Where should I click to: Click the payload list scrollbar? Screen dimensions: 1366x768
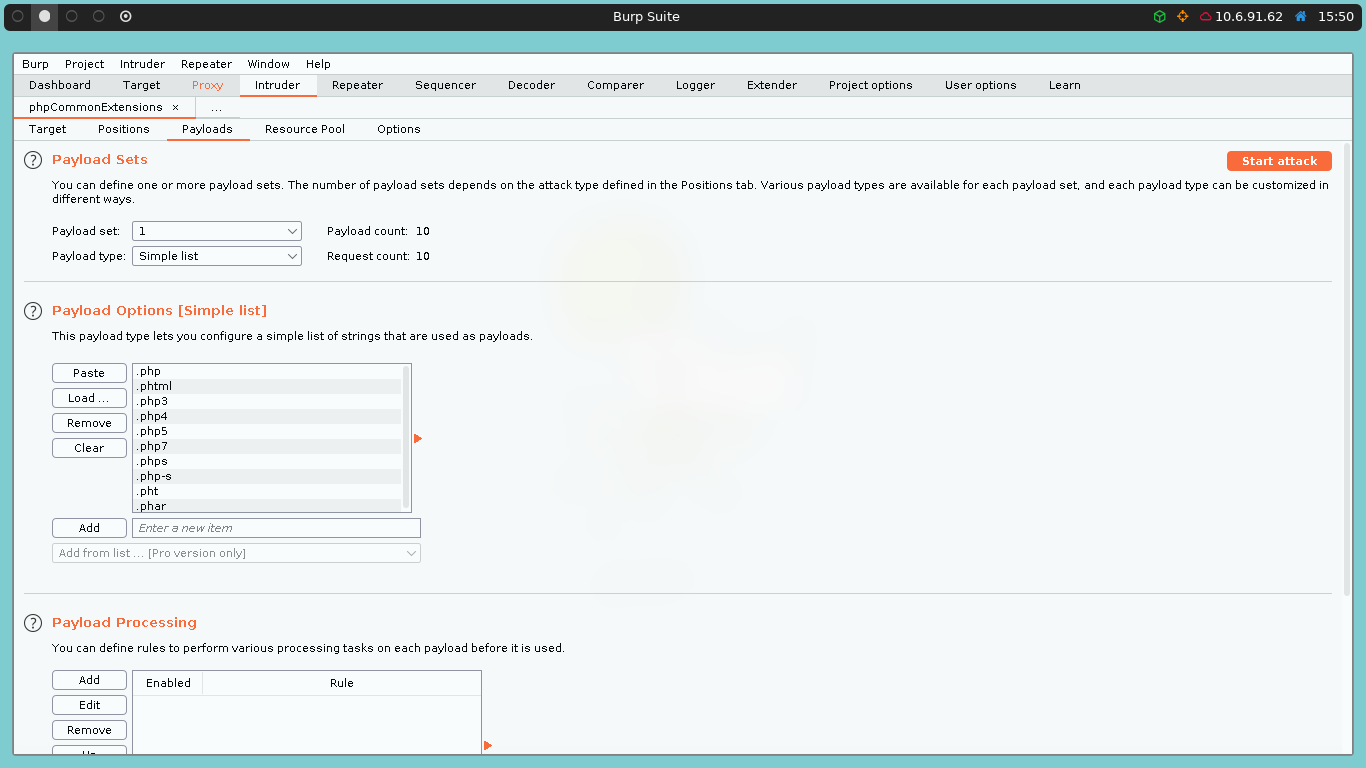[406, 437]
